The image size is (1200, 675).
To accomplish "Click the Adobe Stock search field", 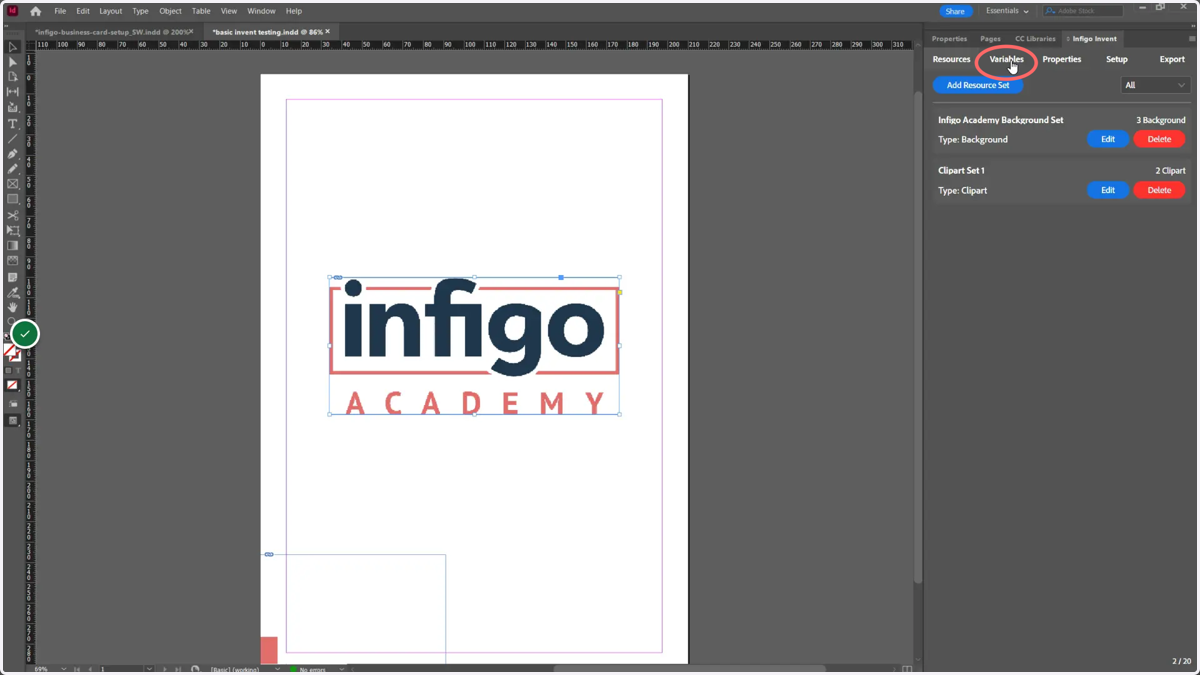I will [x=1082, y=11].
